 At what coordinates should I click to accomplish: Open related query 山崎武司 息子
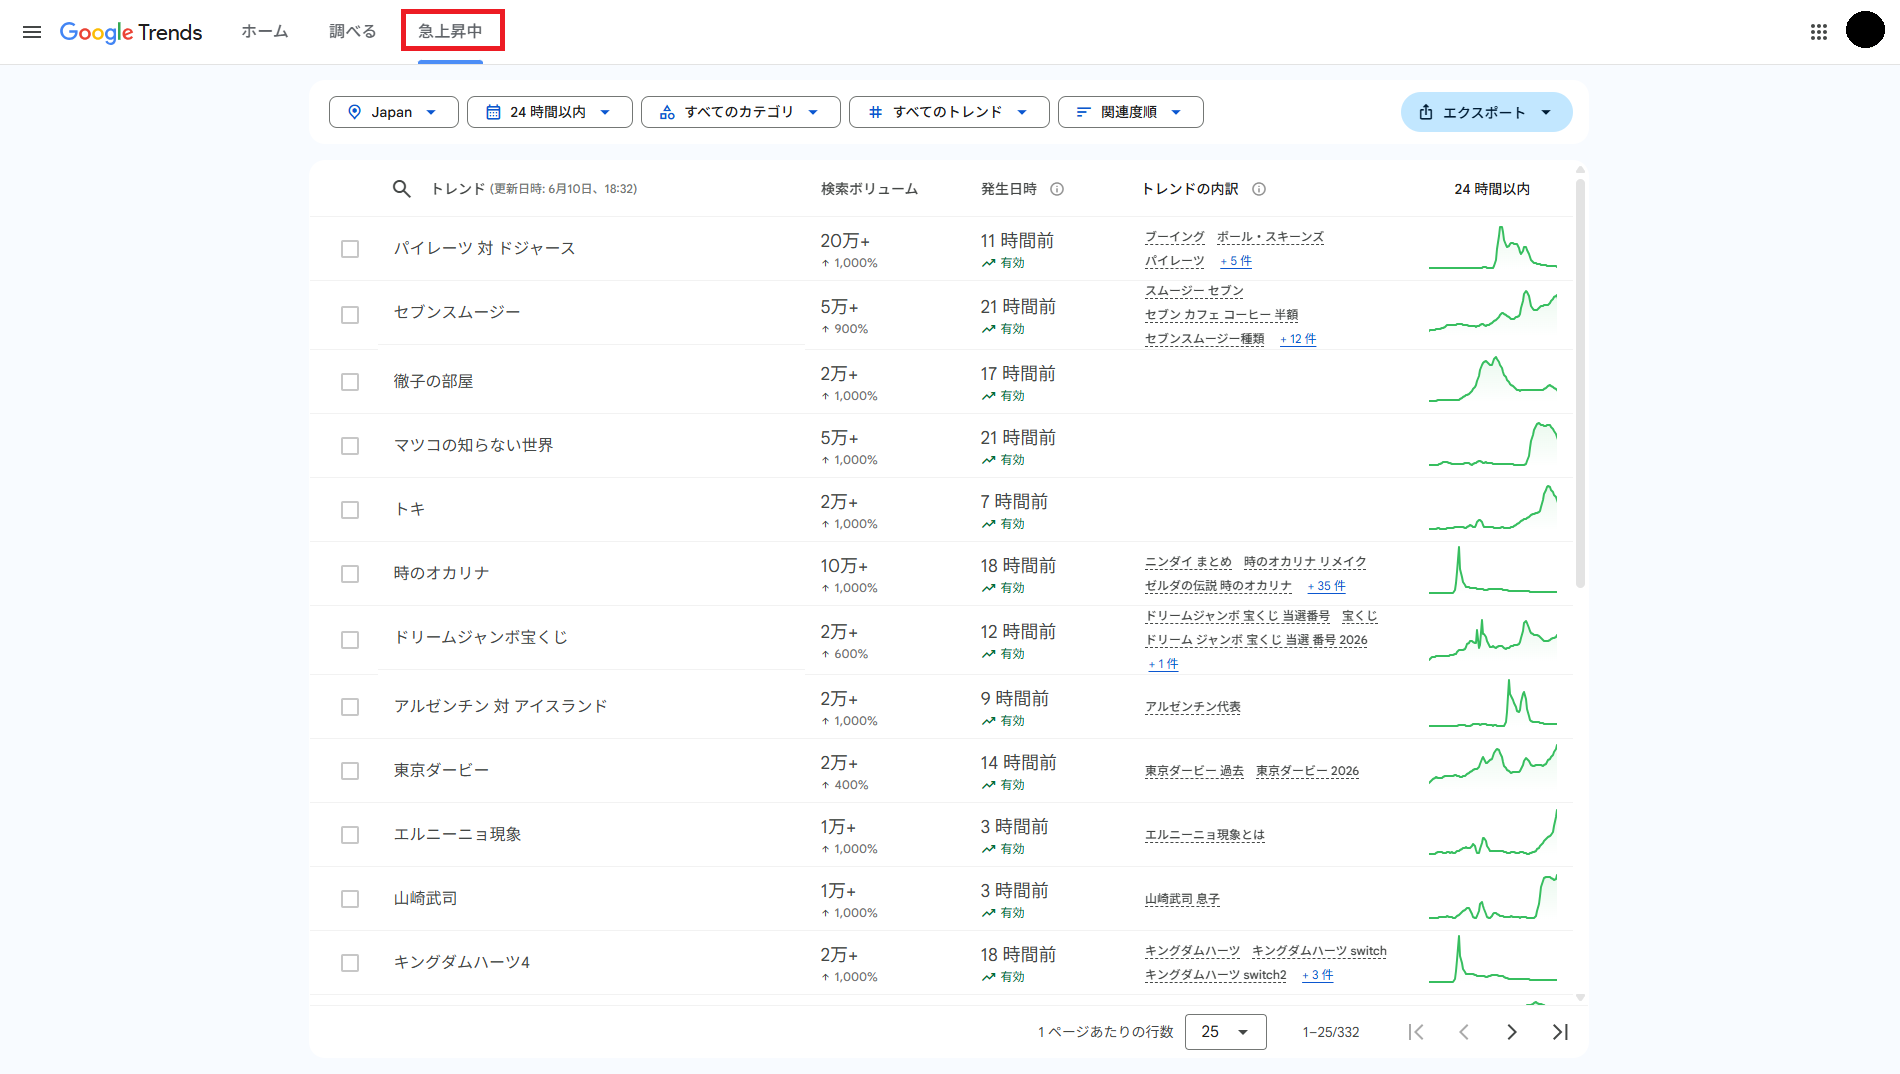pyautogui.click(x=1182, y=899)
